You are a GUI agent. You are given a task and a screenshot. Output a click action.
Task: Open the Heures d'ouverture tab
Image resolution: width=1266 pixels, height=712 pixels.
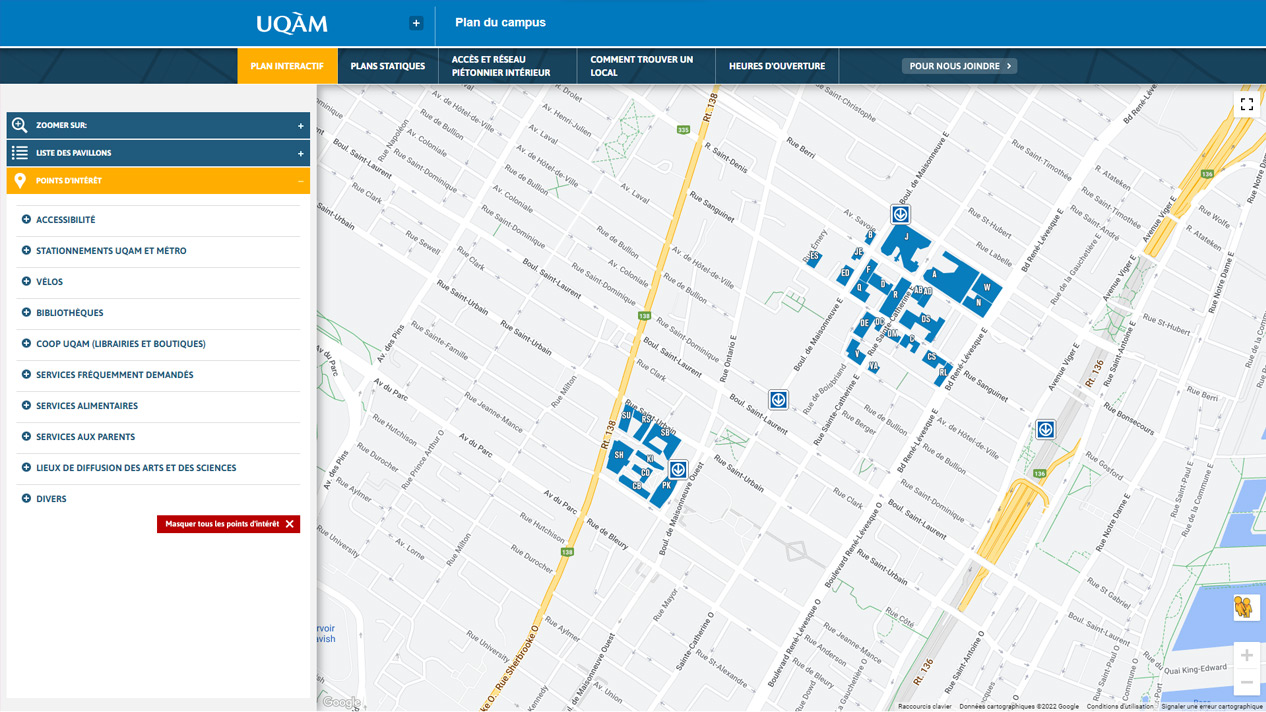point(776,66)
